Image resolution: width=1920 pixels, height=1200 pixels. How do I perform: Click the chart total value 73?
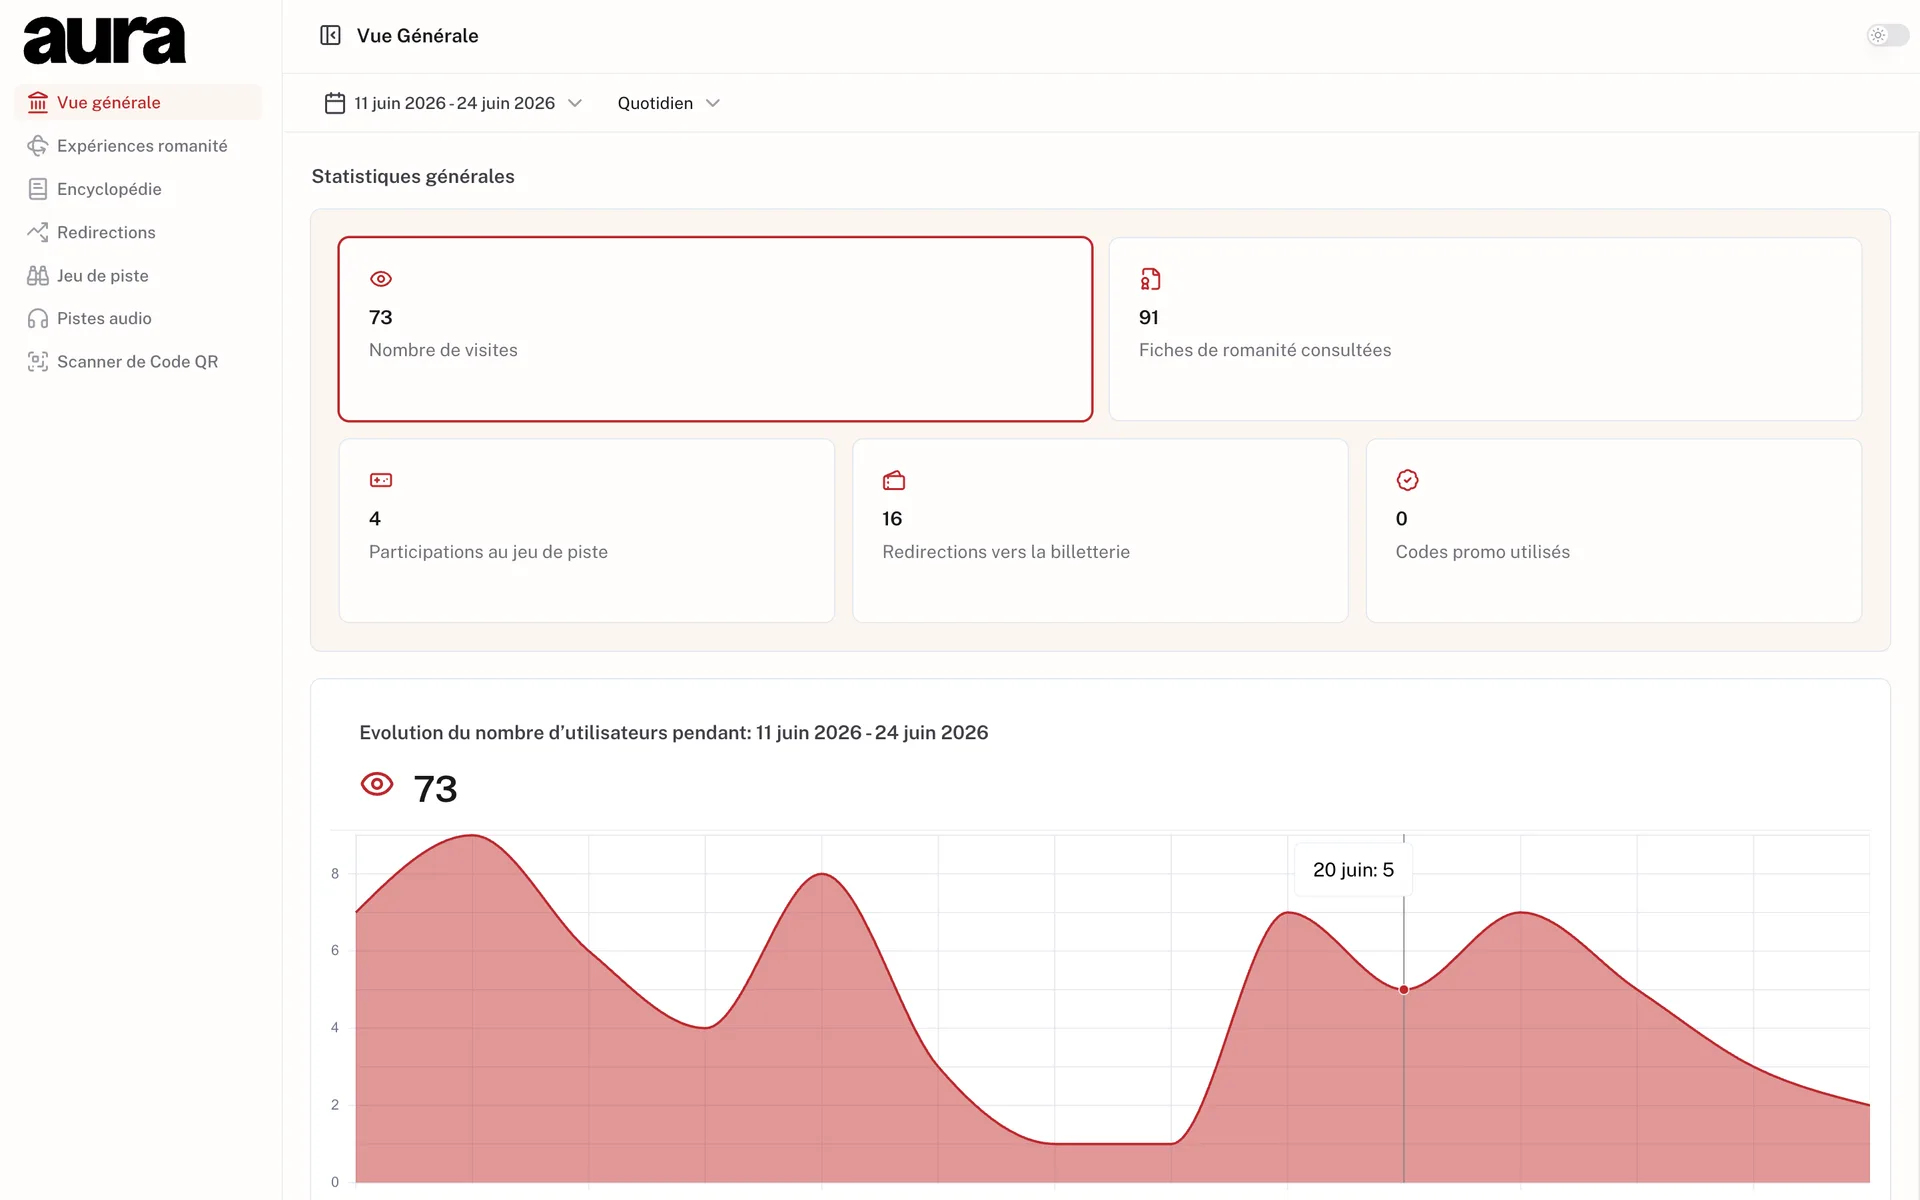point(435,789)
